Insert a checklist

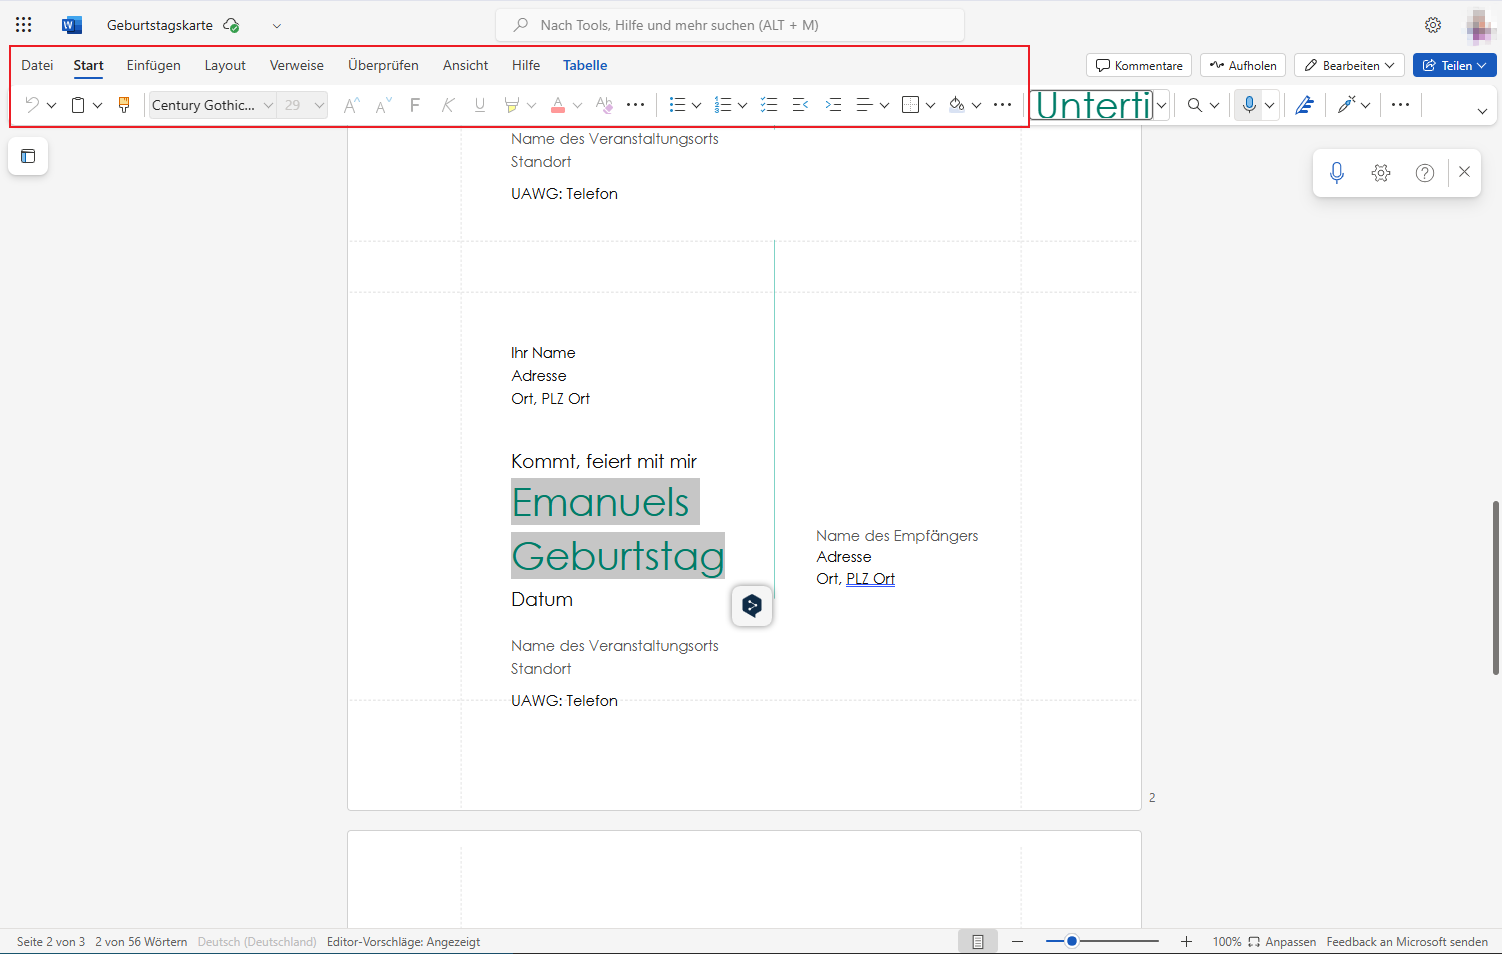tap(769, 105)
